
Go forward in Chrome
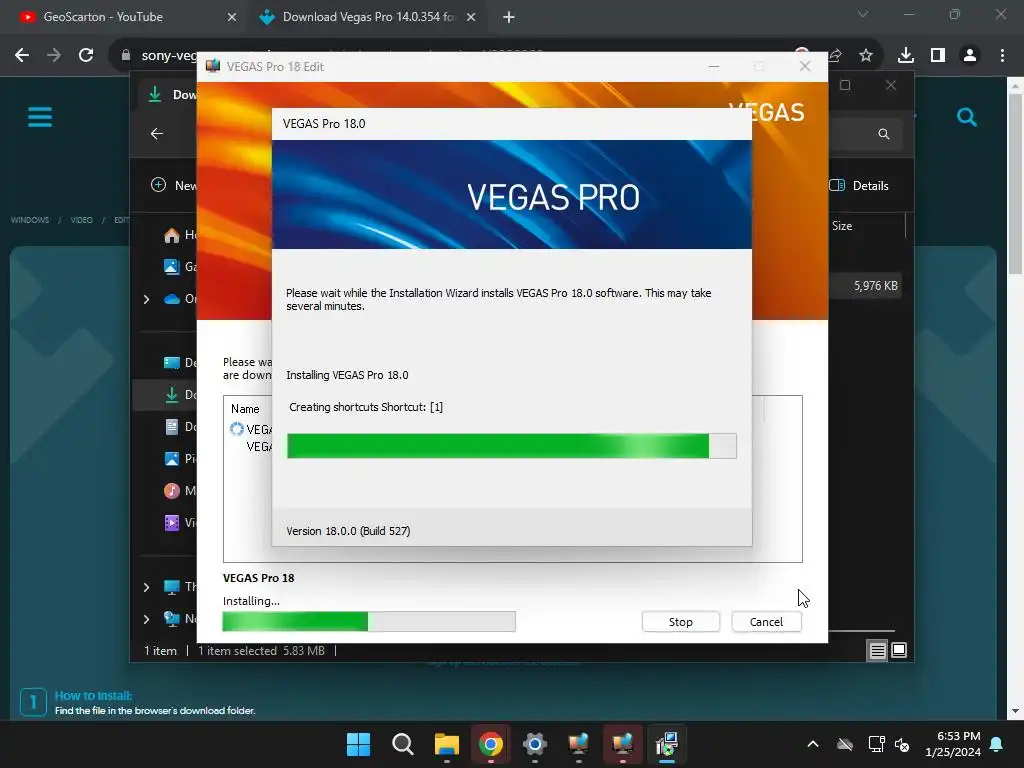pos(54,56)
